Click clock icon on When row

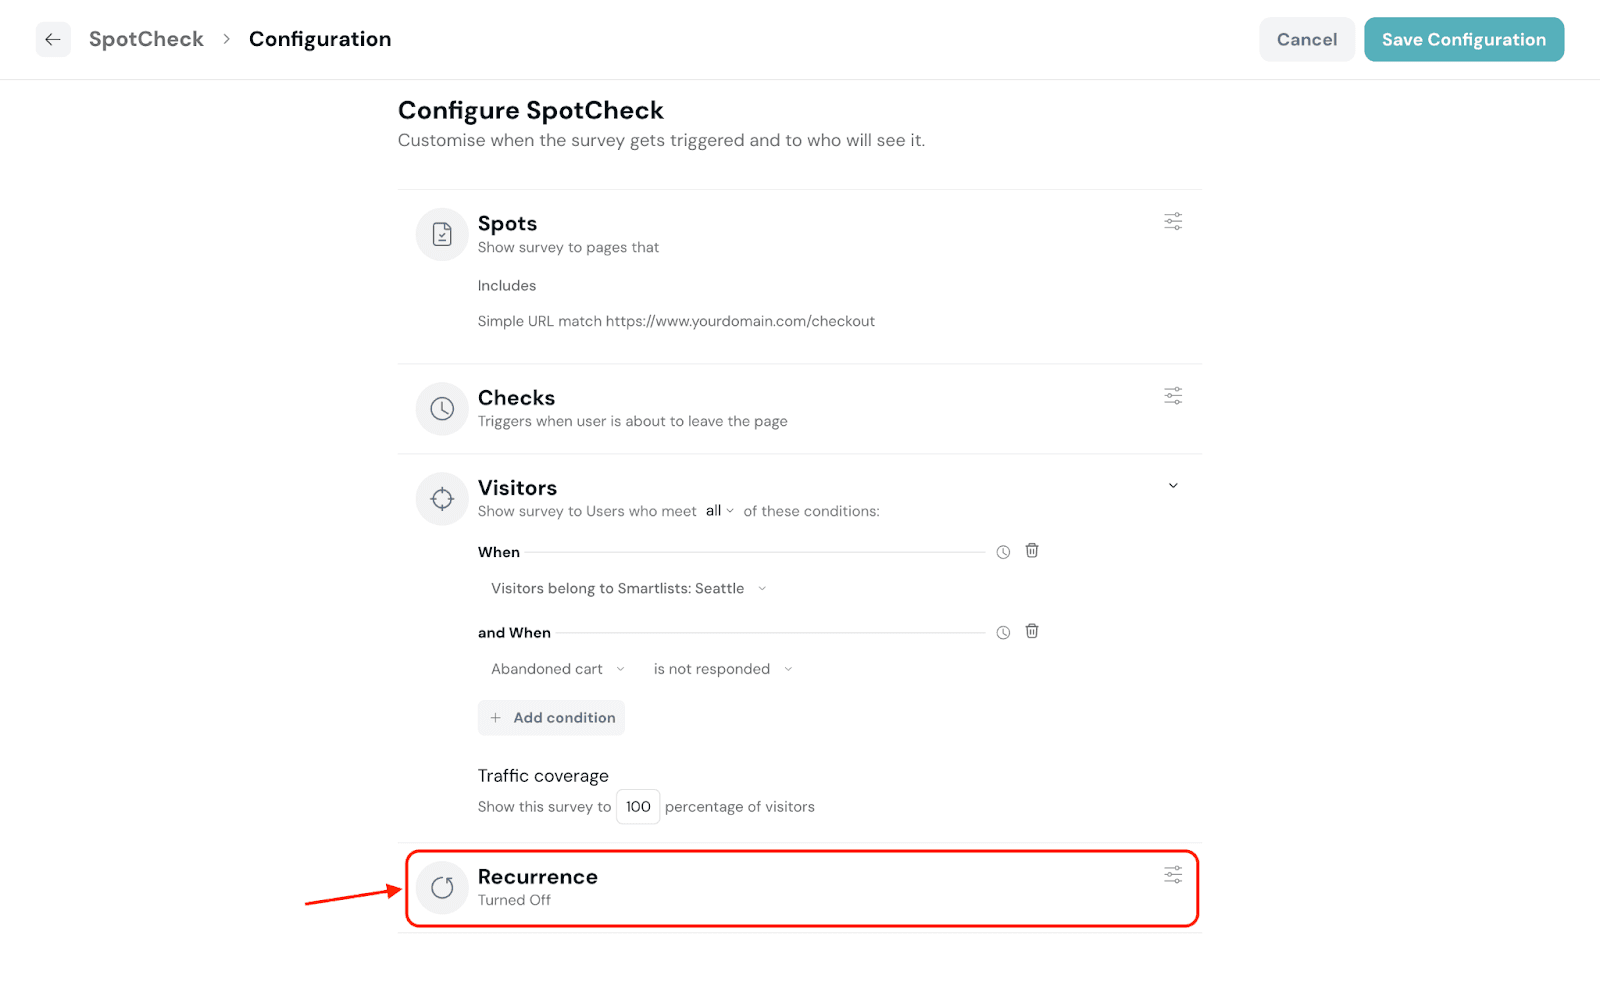(1003, 552)
